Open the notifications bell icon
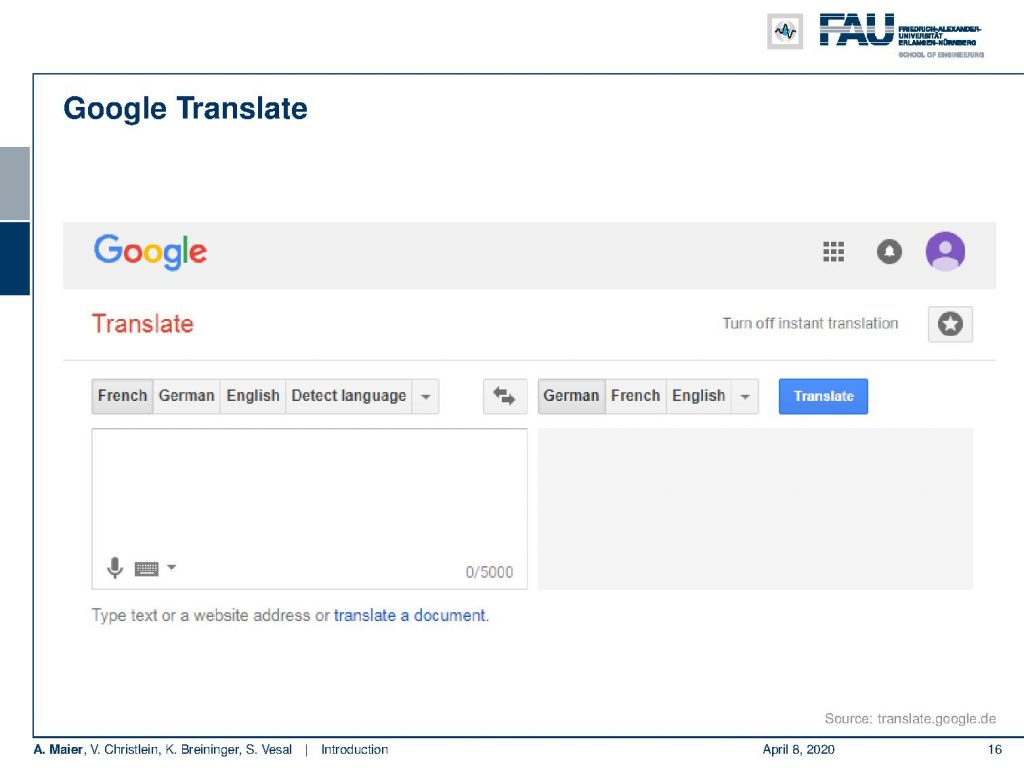This screenshot has width=1024, height=768. tap(889, 251)
